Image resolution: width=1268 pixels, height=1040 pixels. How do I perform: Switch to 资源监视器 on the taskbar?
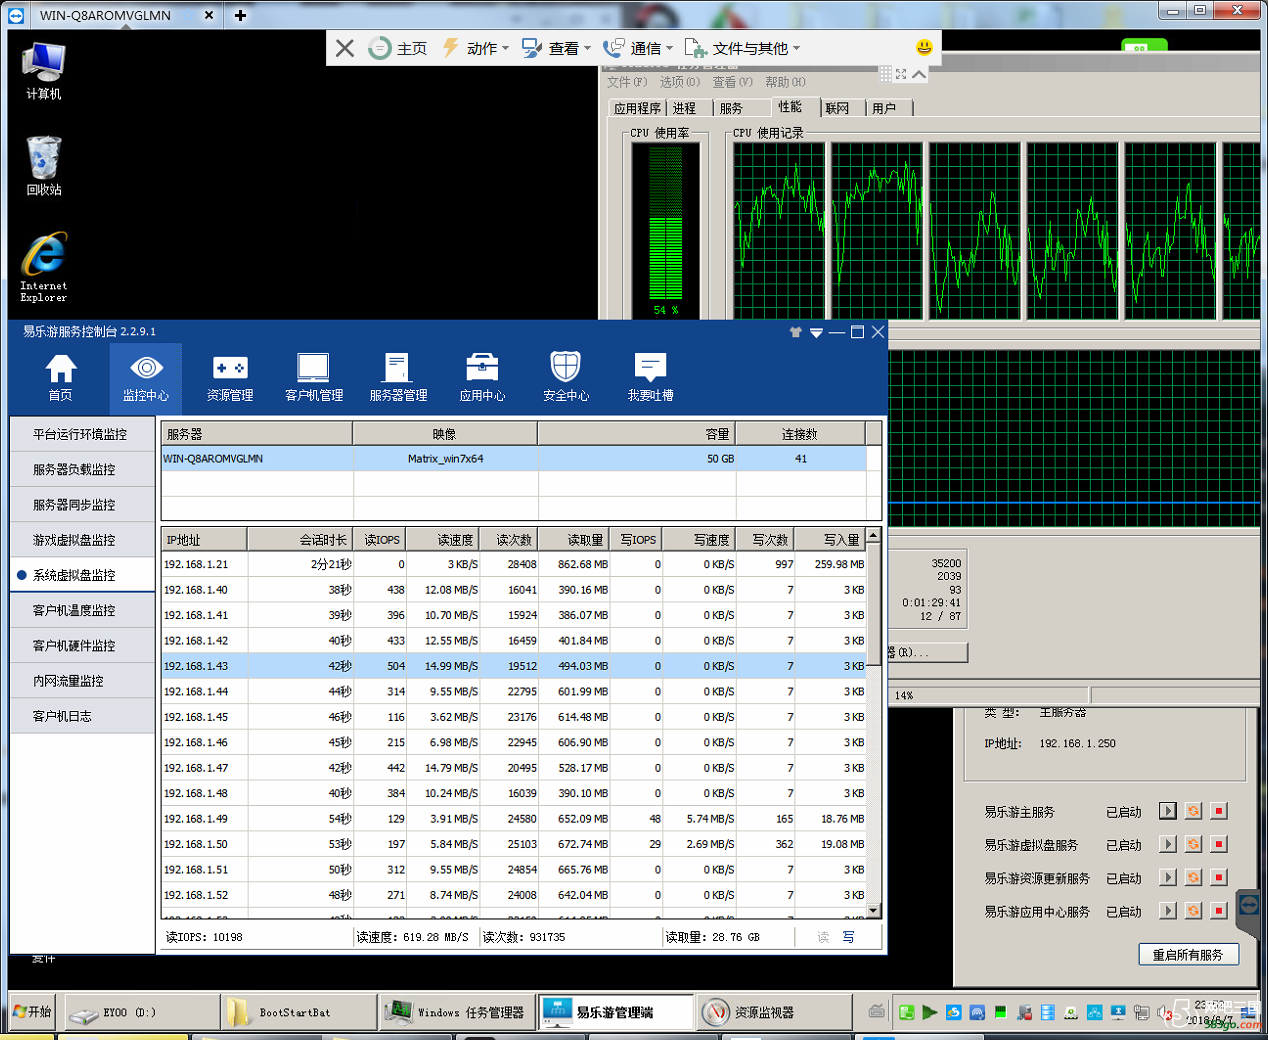coord(775,1012)
